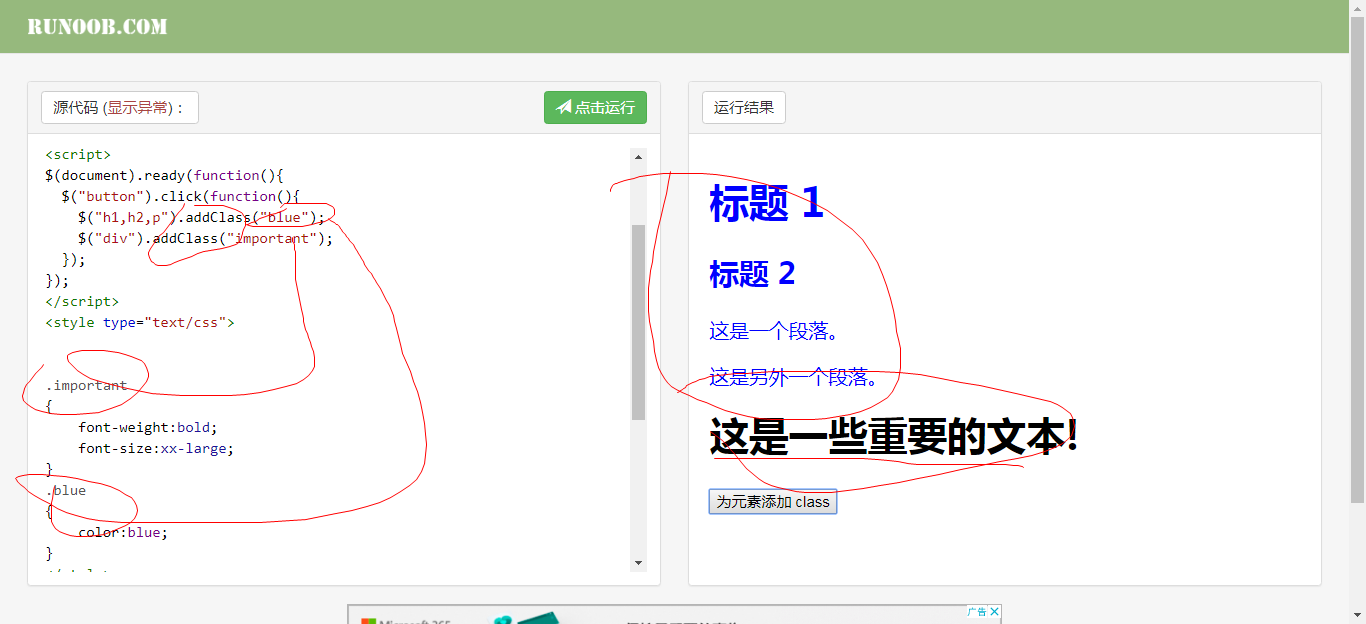Click the bold text 这是一些重要的文本!
The height and width of the screenshot is (624, 1366).
894,437
